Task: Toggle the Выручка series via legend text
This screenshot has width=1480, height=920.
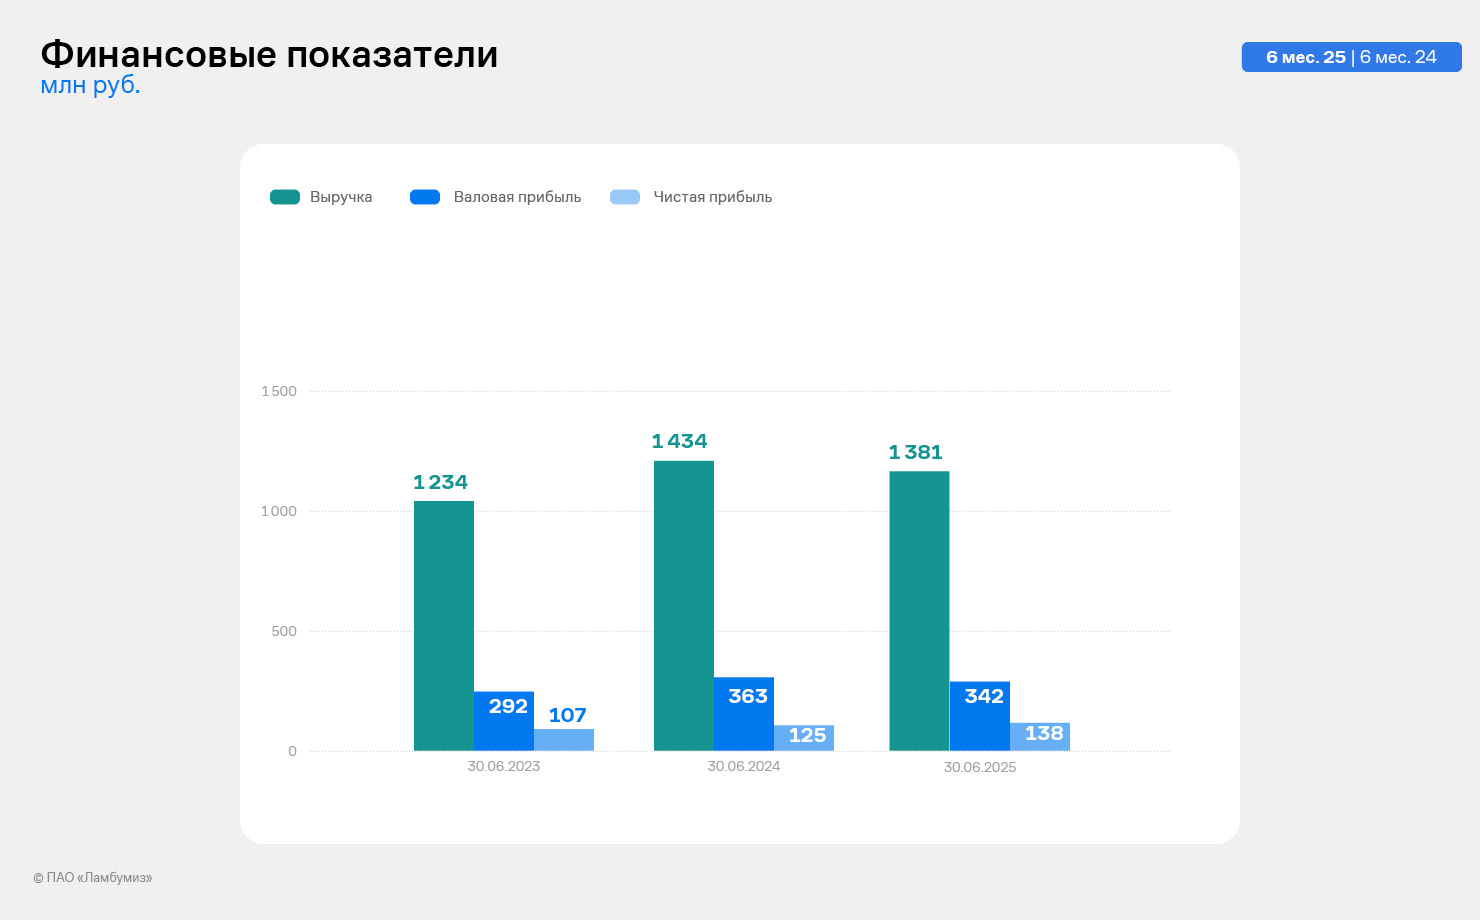Action: click(341, 197)
